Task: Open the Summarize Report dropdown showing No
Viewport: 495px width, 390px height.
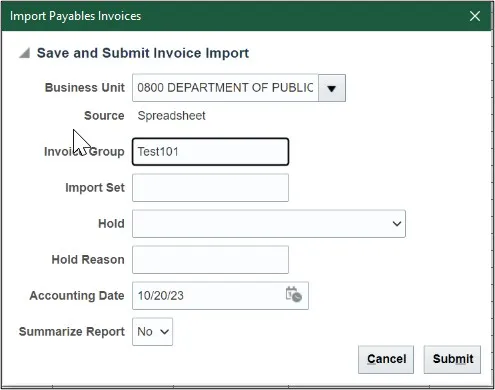Action: [x=152, y=331]
